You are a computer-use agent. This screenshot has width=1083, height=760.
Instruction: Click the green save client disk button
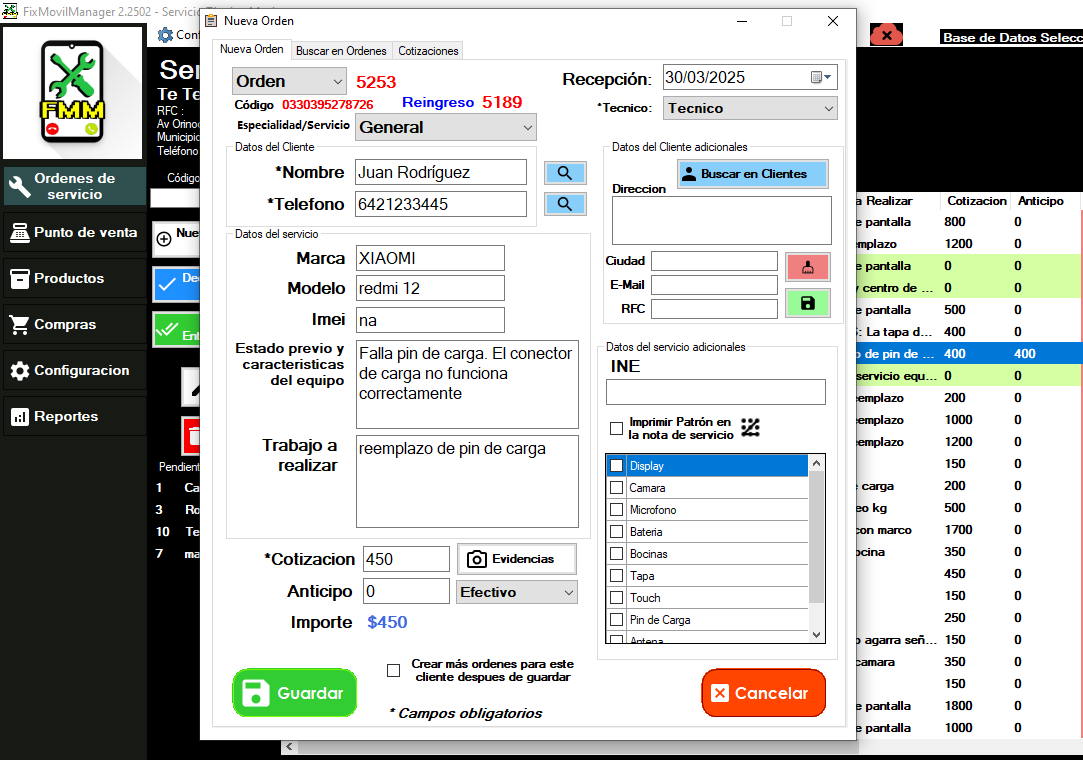pyautogui.click(x=807, y=303)
